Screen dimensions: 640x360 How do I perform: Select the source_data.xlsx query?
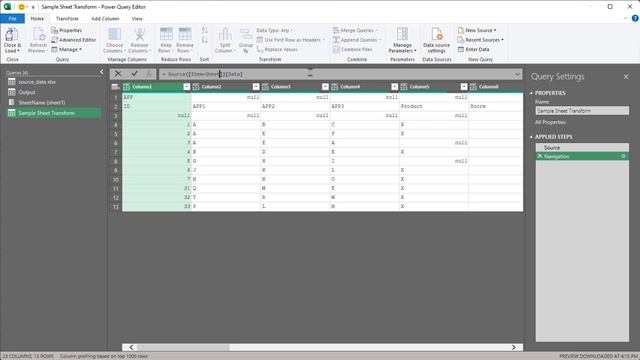point(53,82)
